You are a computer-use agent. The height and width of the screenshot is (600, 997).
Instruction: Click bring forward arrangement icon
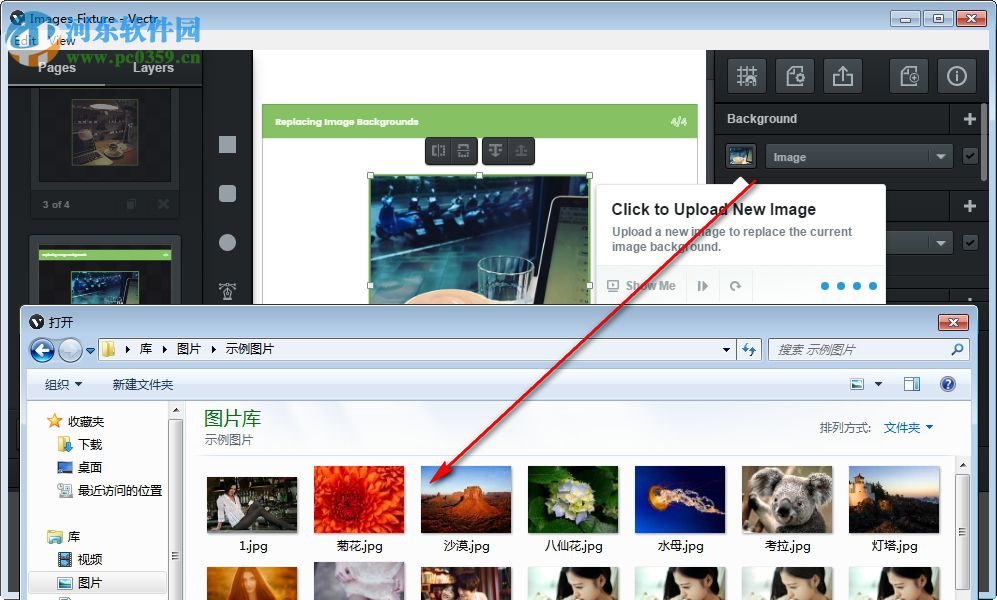point(496,151)
